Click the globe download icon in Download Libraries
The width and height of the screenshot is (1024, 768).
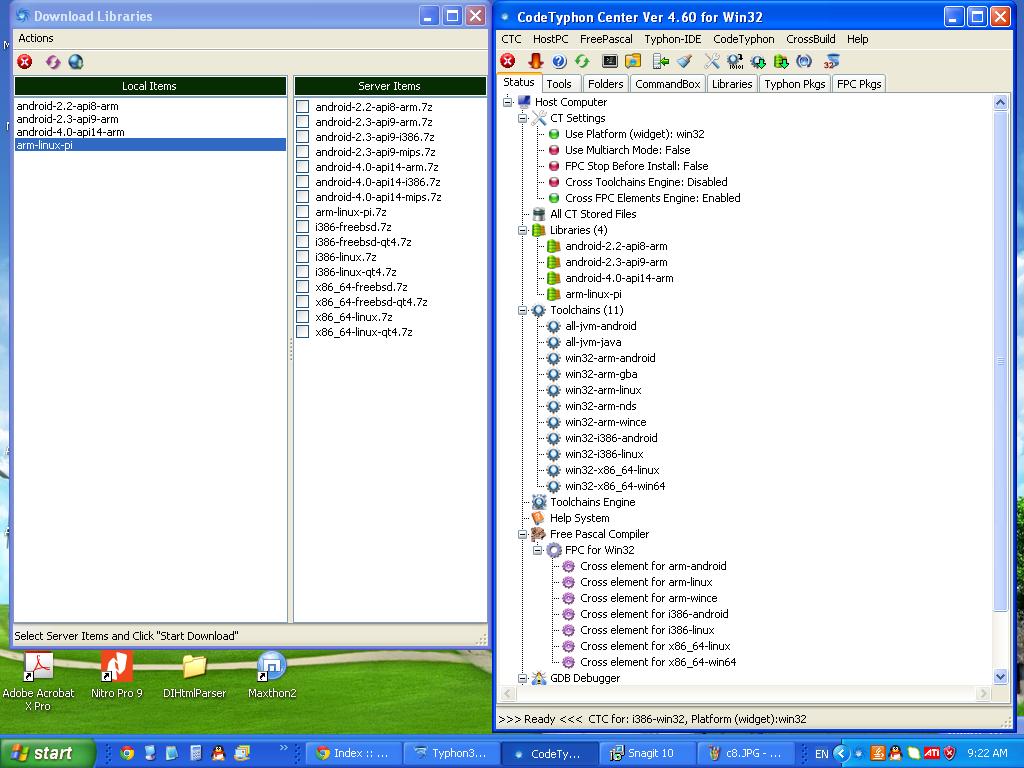pos(76,62)
